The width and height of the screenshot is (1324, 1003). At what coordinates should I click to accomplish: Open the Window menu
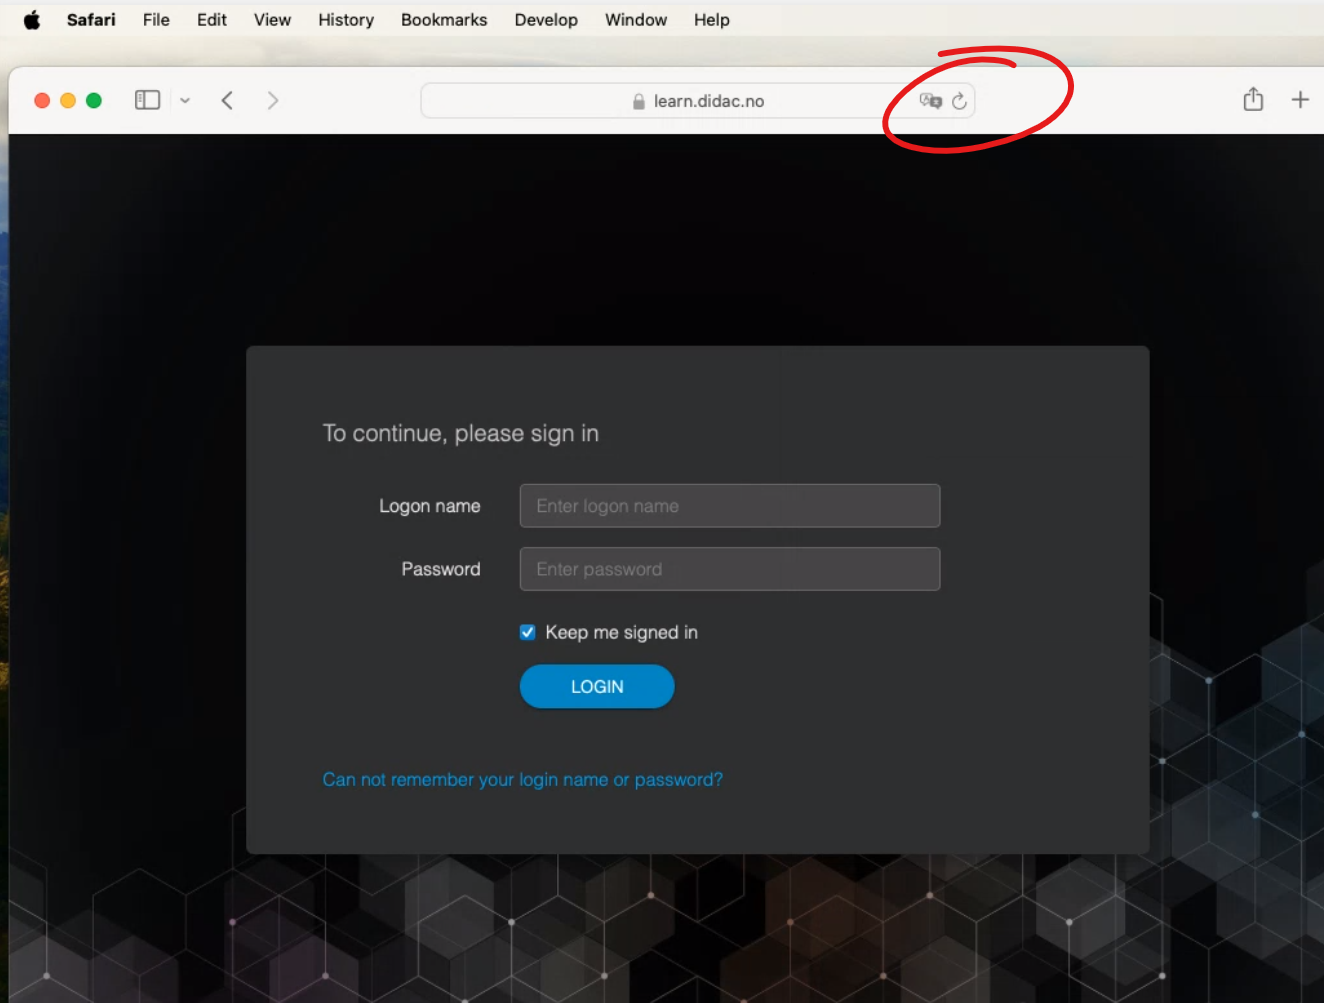tap(636, 19)
